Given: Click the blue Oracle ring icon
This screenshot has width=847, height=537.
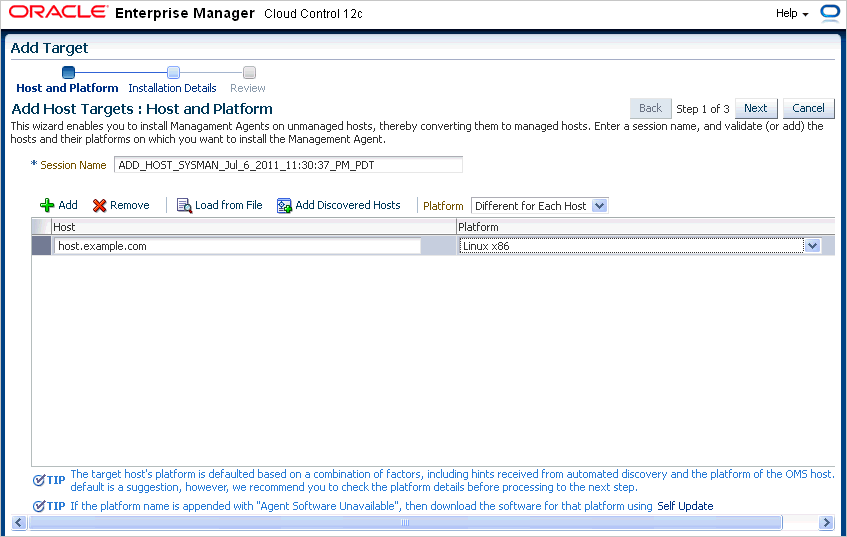Looking at the screenshot, I should click(830, 12).
